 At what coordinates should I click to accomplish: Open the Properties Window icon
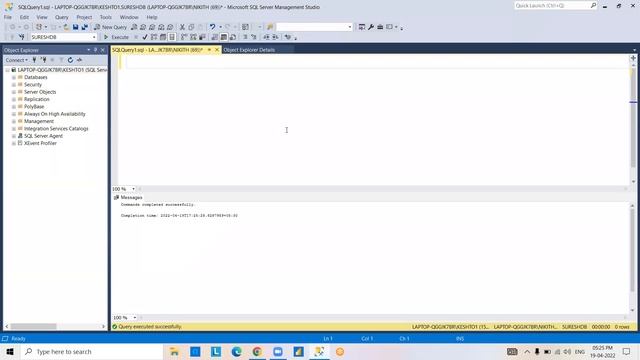click(x=362, y=27)
